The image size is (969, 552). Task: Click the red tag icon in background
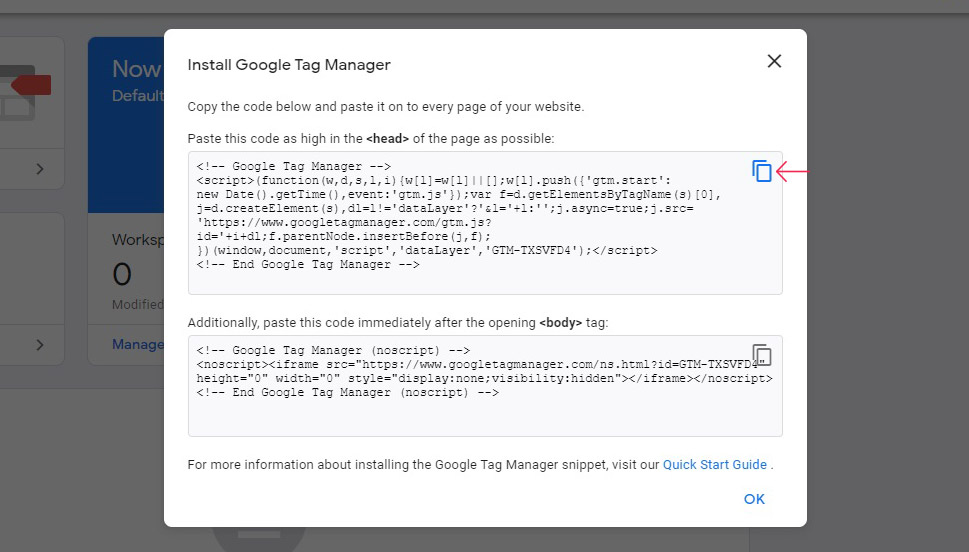(x=32, y=85)
